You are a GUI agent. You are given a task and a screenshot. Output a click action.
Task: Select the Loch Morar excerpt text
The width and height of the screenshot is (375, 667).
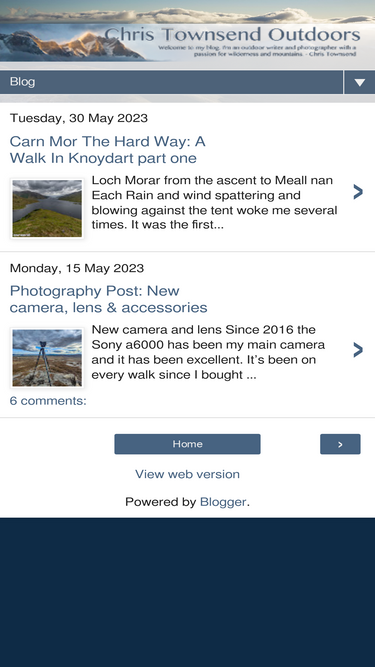point(214,202)
